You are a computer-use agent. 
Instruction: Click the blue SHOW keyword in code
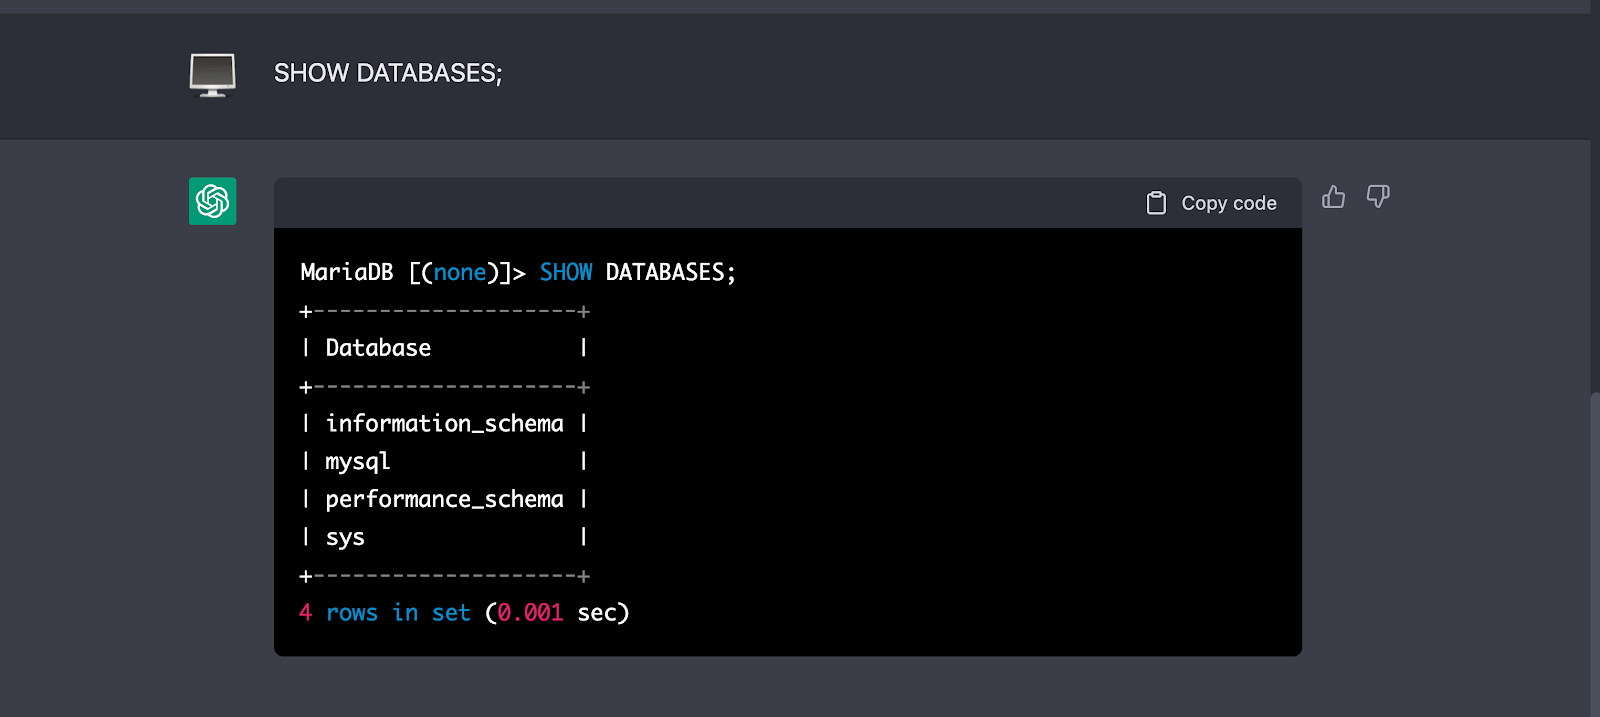(566, 272)
